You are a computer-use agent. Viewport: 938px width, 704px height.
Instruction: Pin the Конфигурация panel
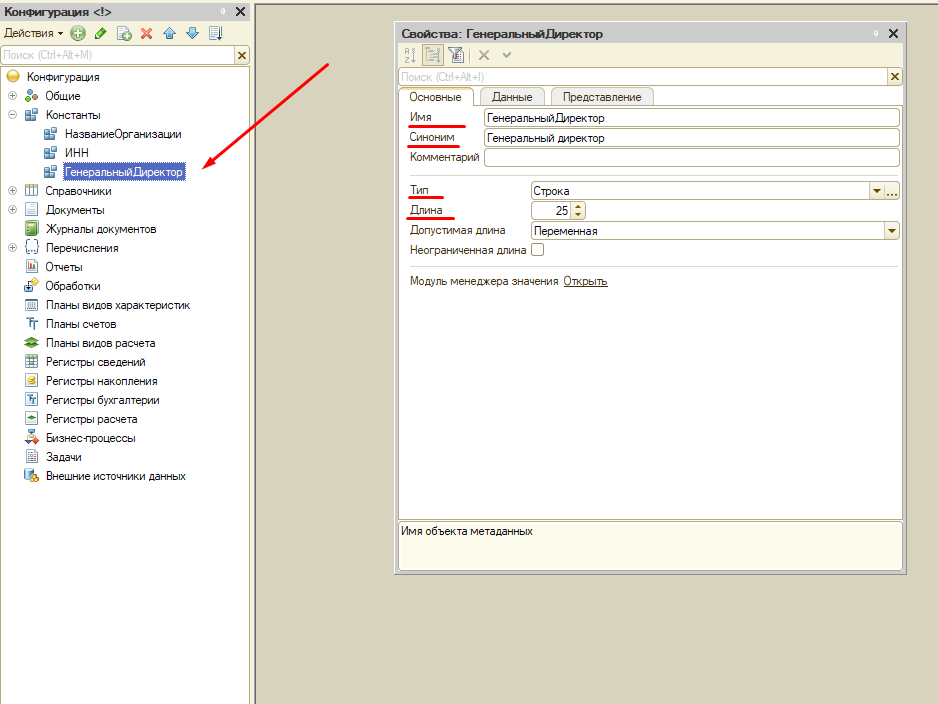[223, 11]
